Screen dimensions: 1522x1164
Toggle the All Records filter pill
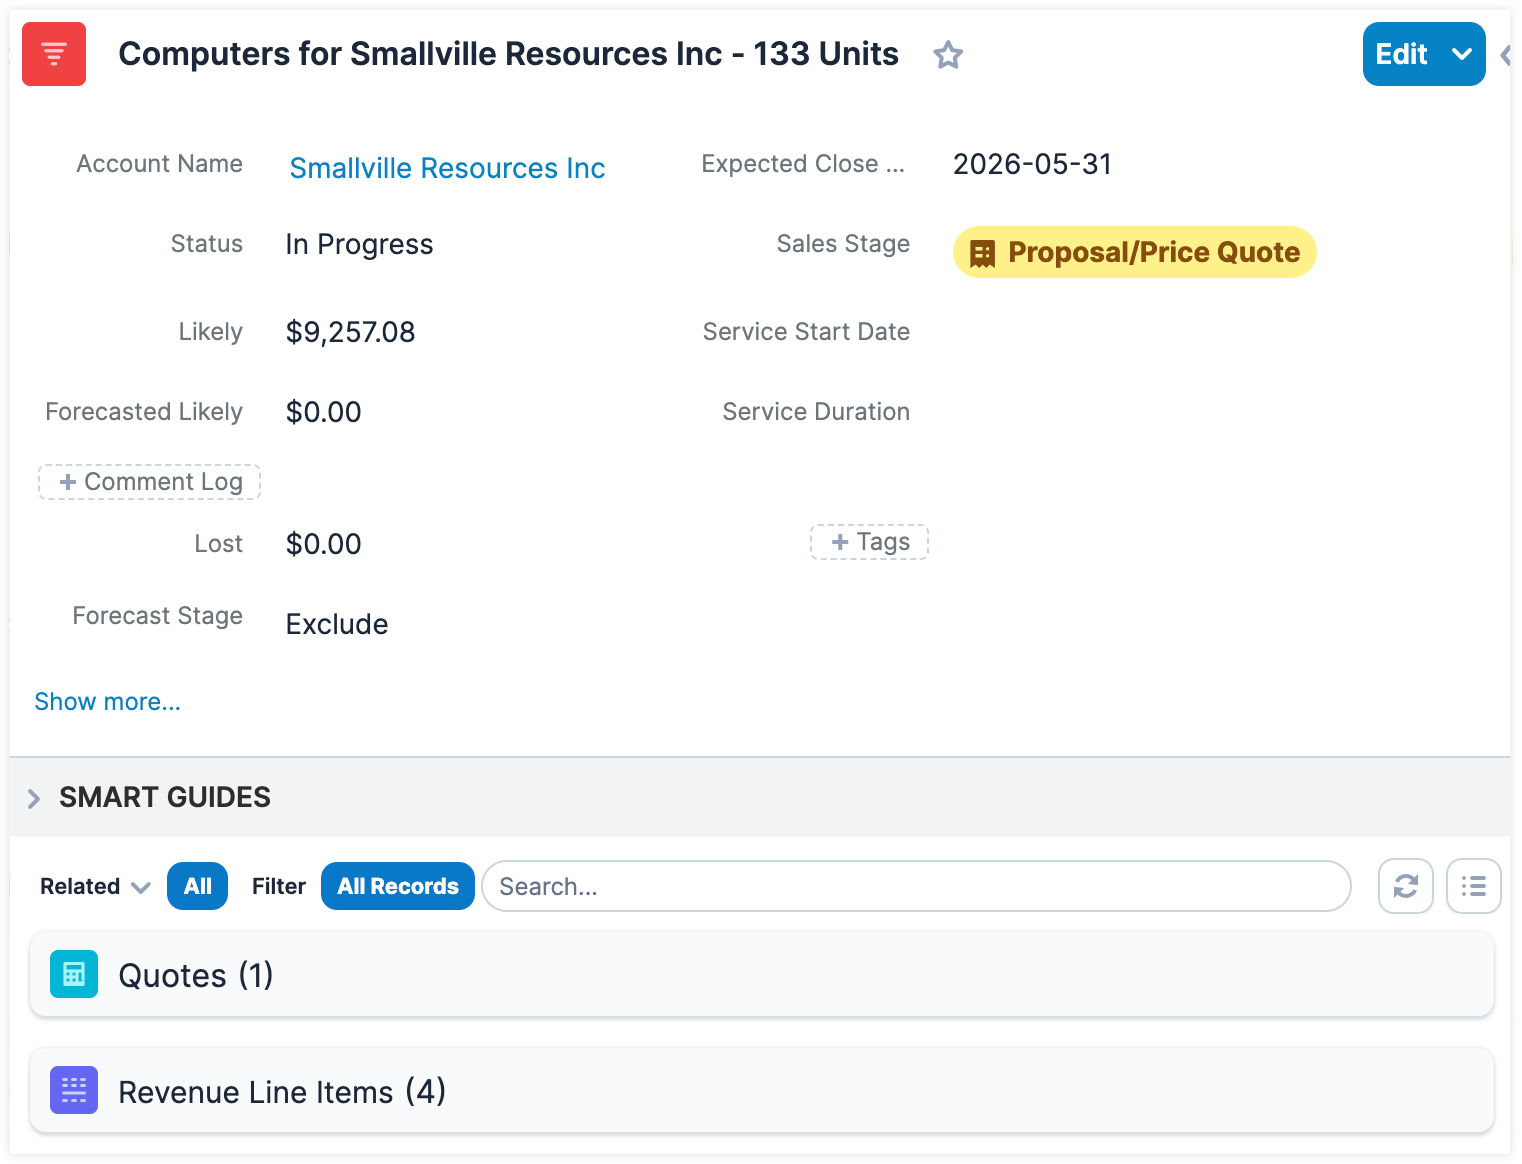coord(397,886)
